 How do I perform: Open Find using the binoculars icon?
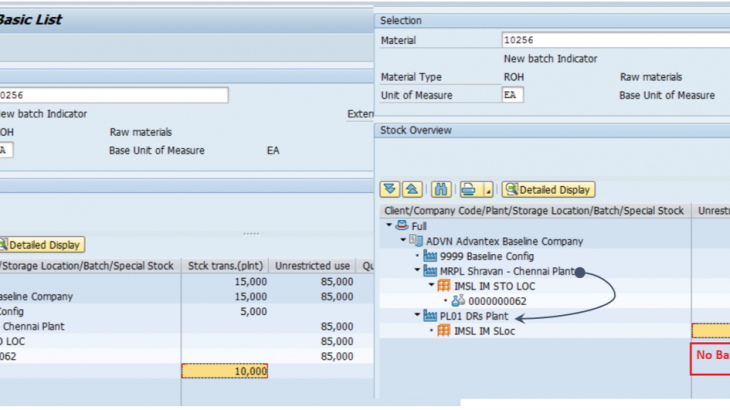click(439, 189)
